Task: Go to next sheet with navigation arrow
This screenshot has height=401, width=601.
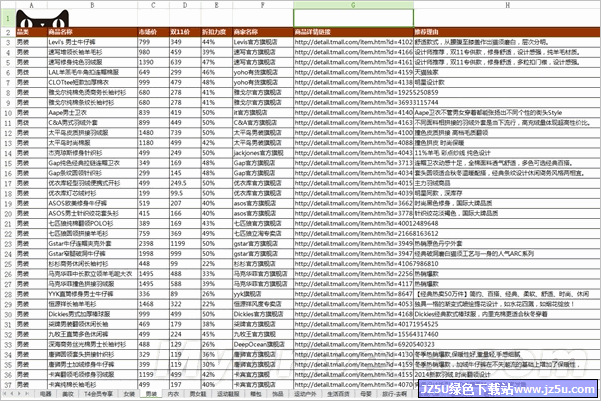Action: 20,394
